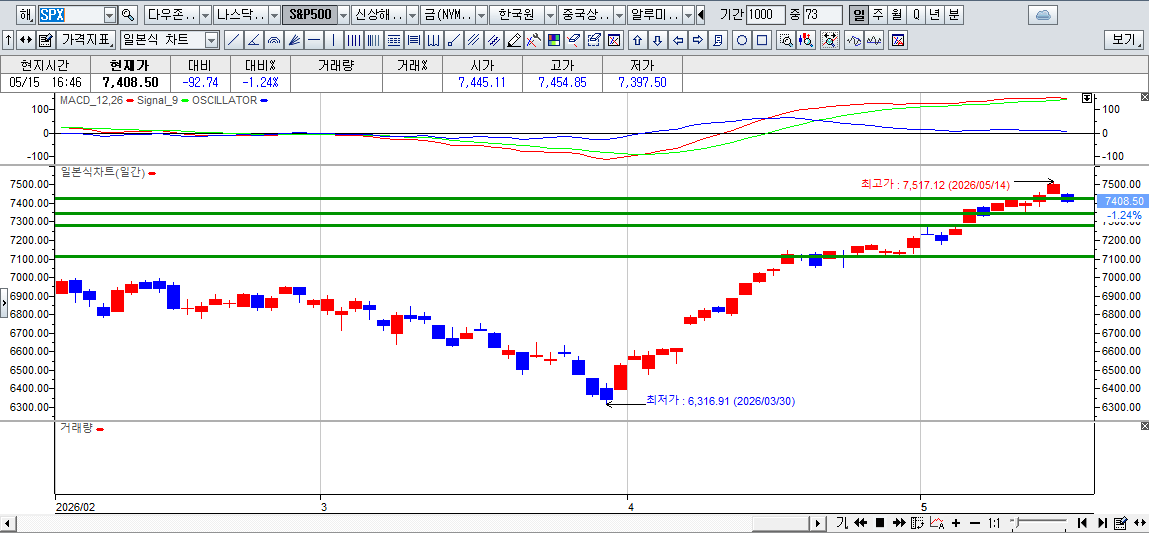The image size is (1149, 533).
Task: Click the symbol search magnifier icon
Action: [128, 14]
